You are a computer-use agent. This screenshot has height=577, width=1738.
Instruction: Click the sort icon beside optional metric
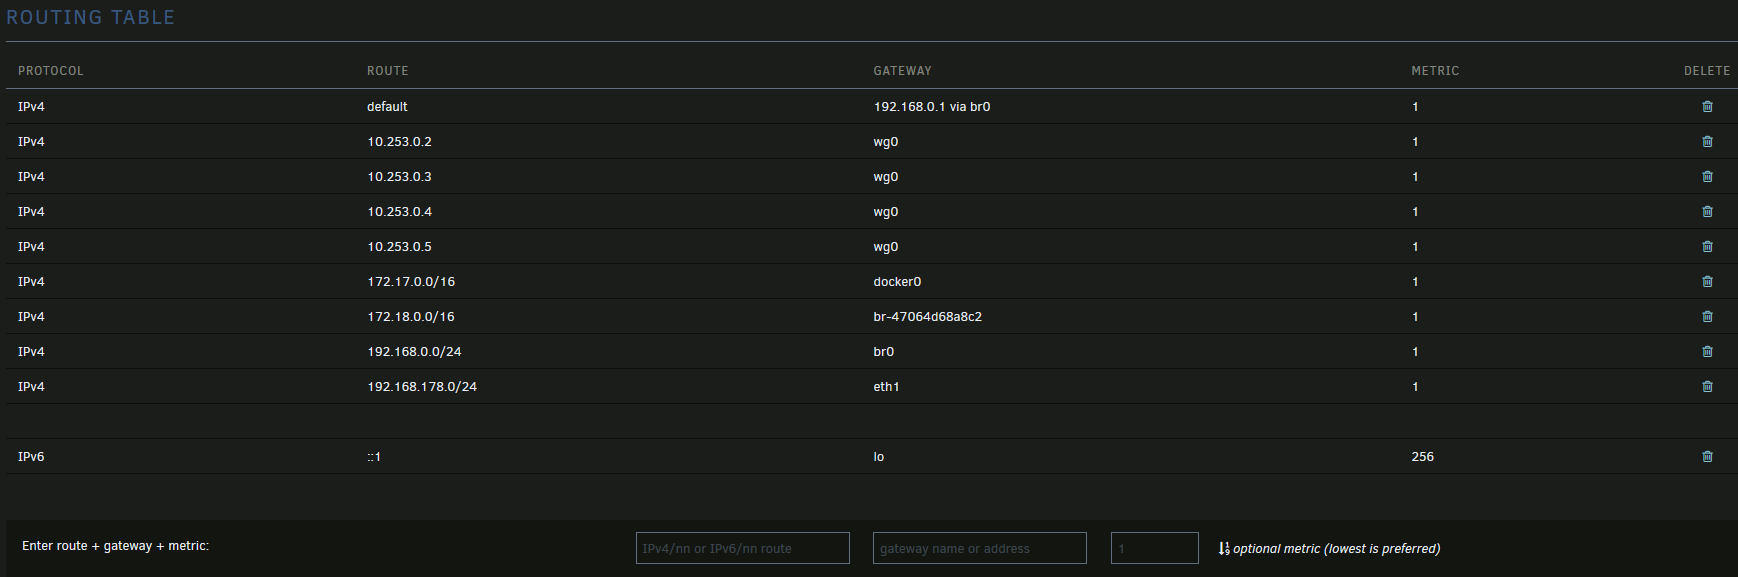click(x=1224, y=549)
